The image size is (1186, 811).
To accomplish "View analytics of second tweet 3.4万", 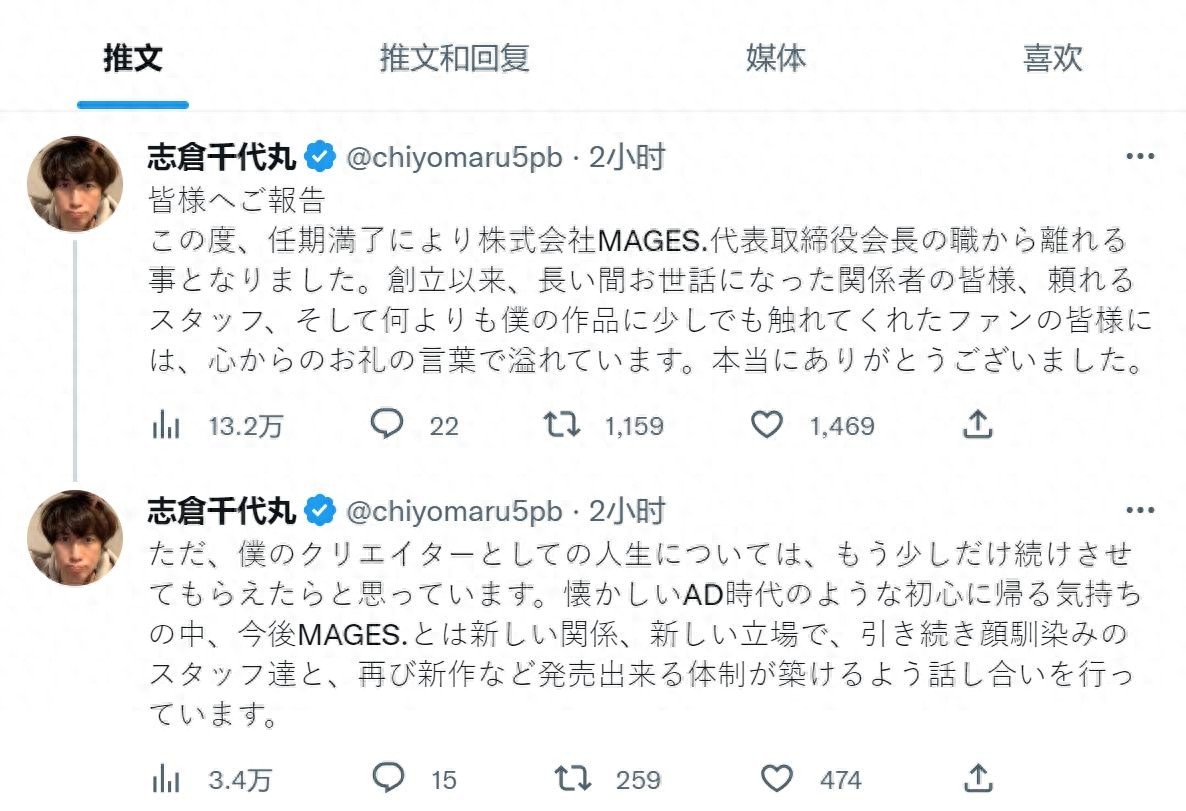I will click(166, 779).
